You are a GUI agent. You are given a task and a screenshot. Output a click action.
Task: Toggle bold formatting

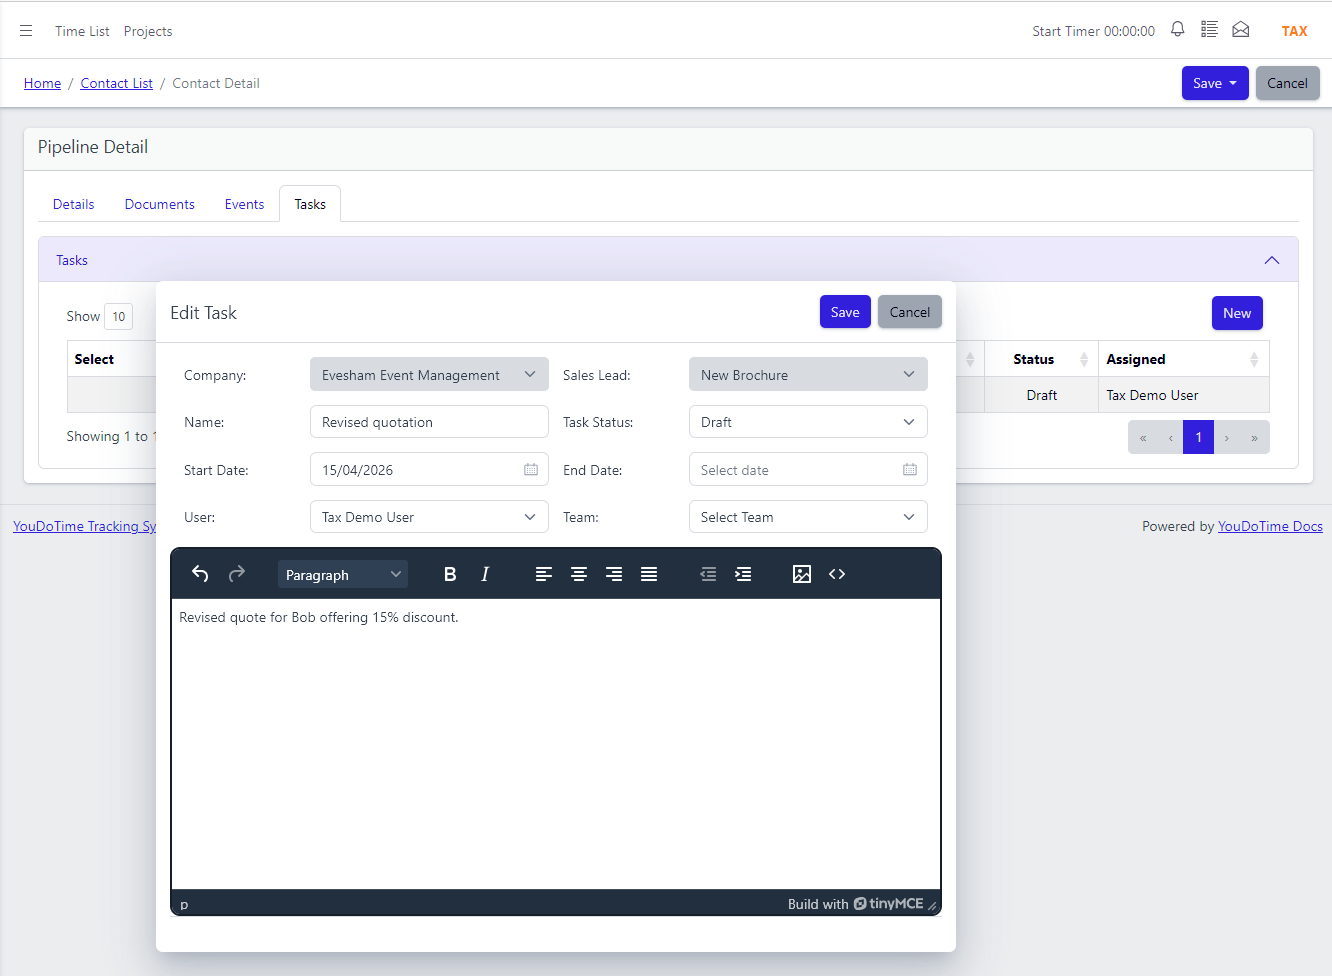click(x=450, y=574)
